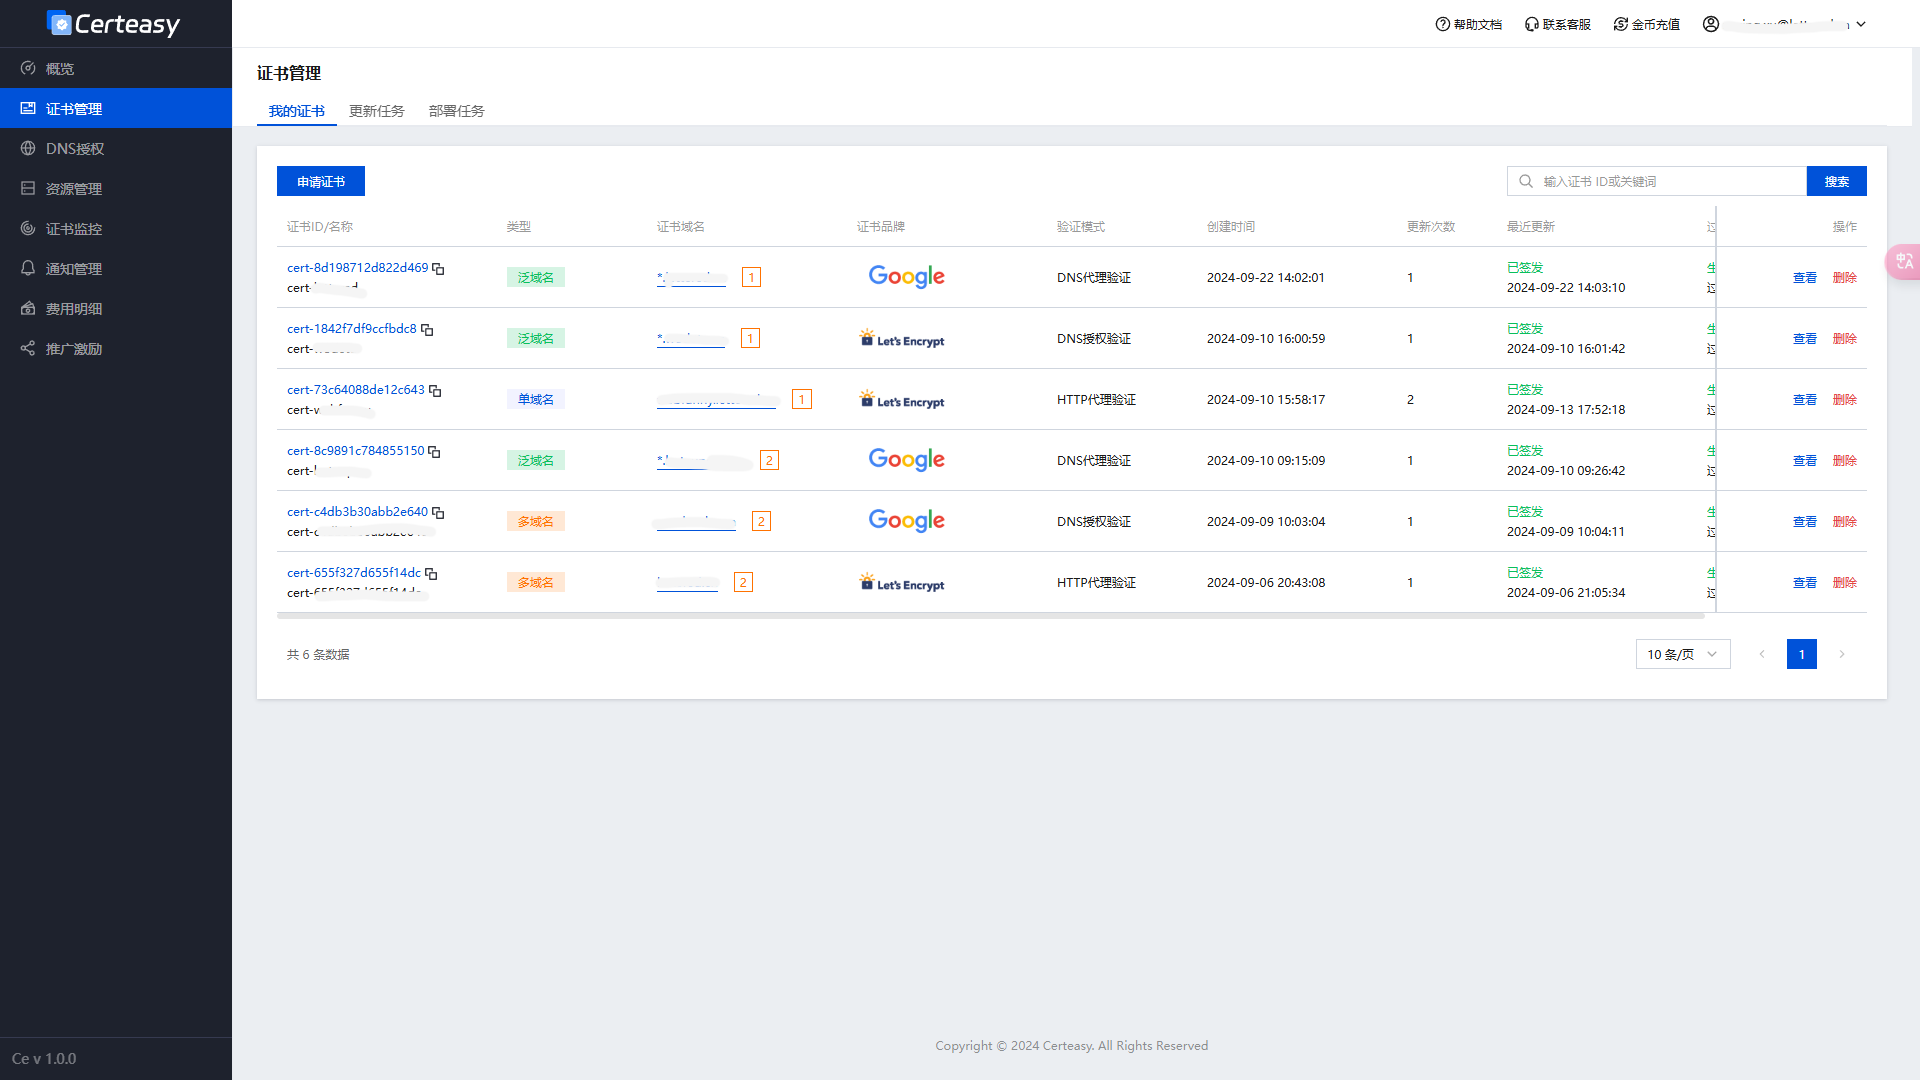The width and height of the screenshot is (1920, 1080).
Task: Delete certificate cert-8d198712d822d469
Action: coord(1845,278)
